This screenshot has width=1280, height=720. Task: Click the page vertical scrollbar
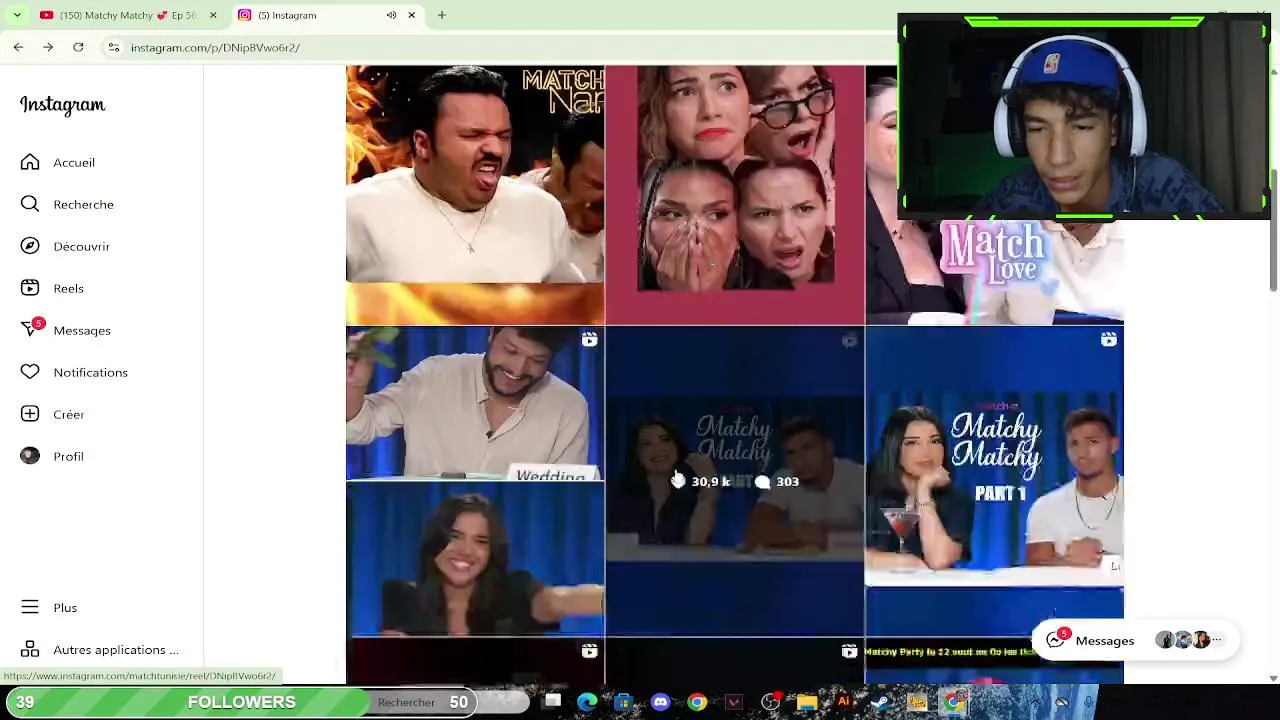click(x=1273, y=230)
